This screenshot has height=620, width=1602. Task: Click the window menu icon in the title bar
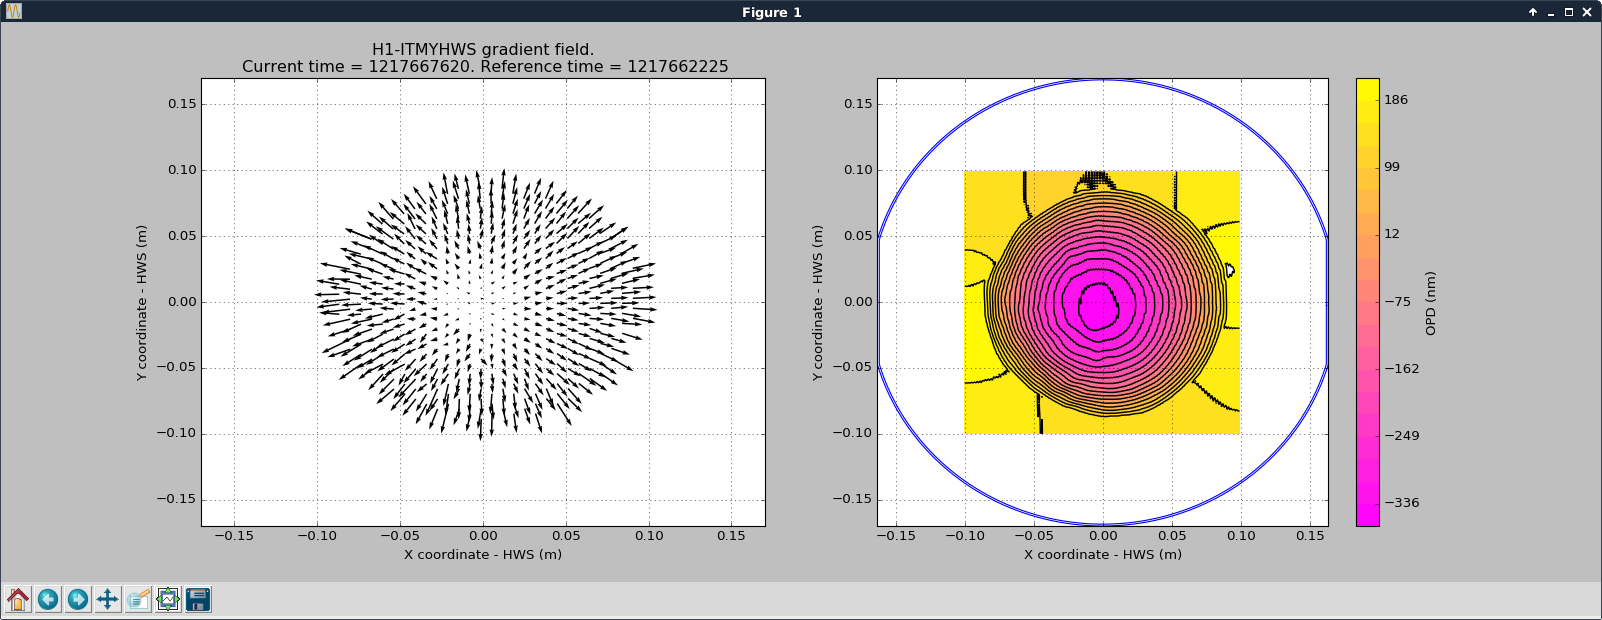coord(14,12)
